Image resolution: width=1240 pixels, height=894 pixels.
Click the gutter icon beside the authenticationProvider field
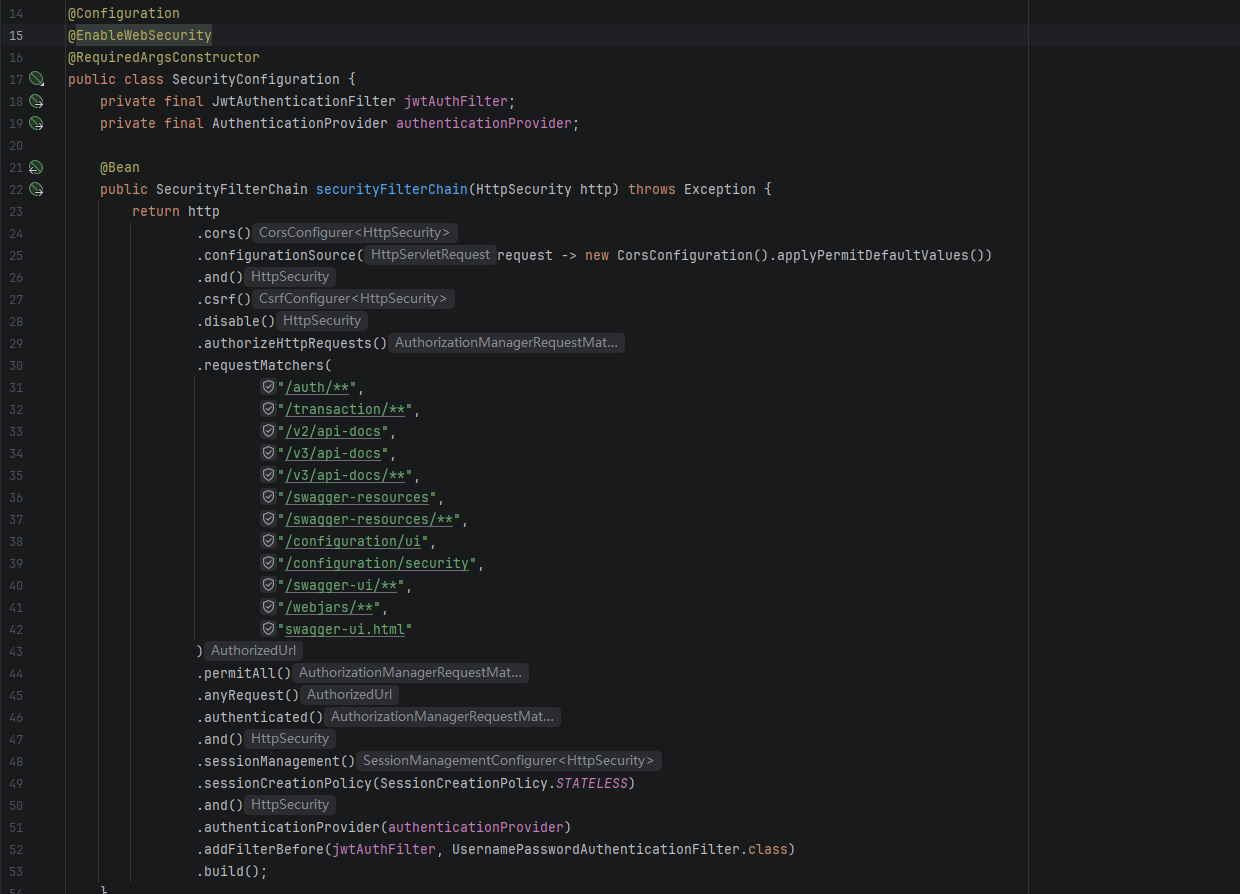pyautogui.click(x=36, y=123)
